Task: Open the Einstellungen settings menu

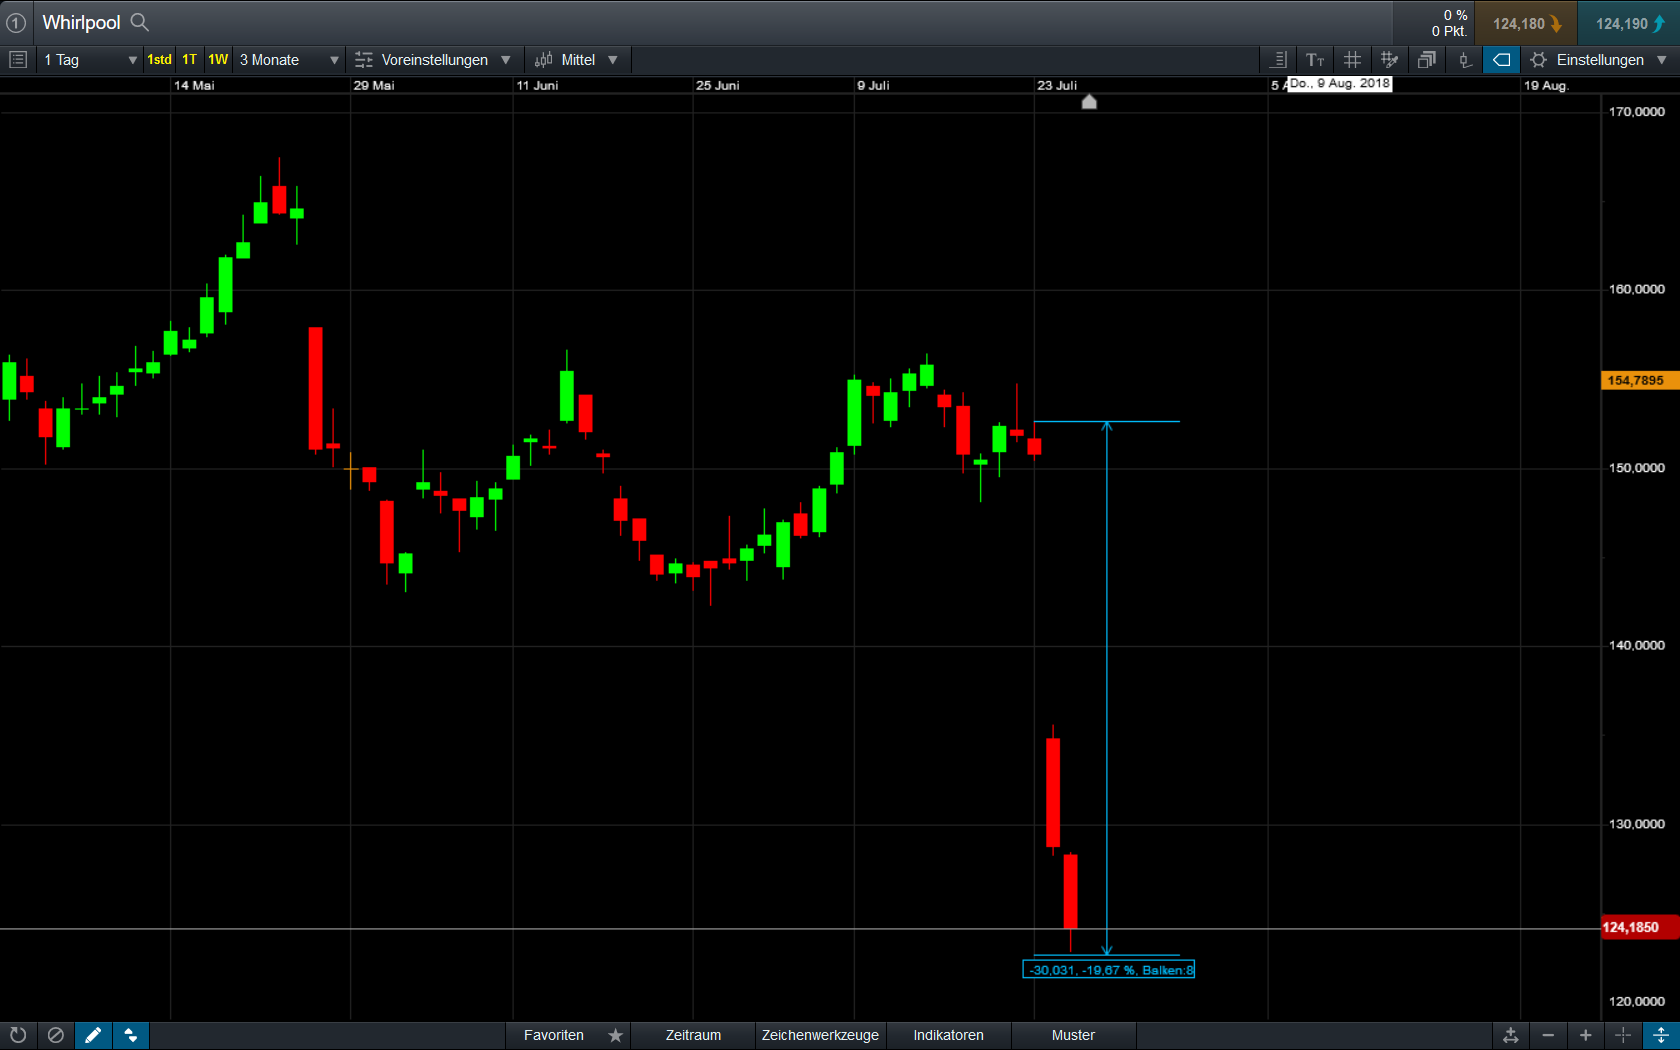Action: click(x=1599, y=60)
